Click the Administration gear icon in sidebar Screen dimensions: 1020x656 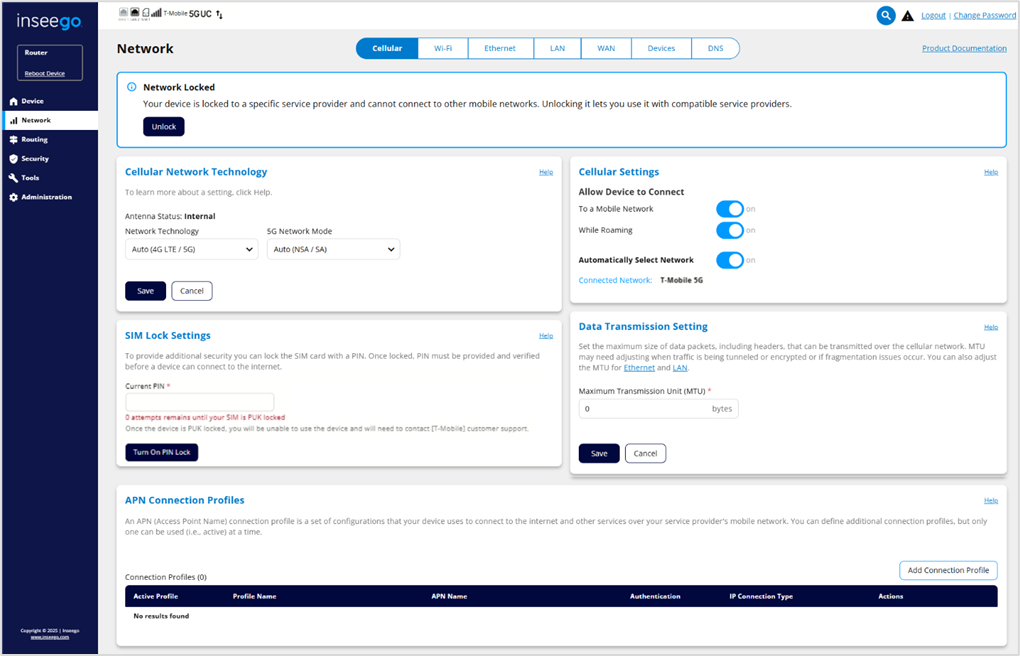point(13,197)
